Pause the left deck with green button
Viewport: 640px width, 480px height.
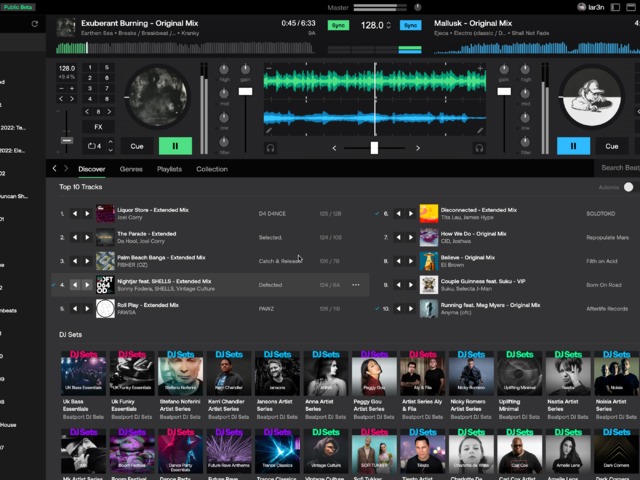pos(175,146)
